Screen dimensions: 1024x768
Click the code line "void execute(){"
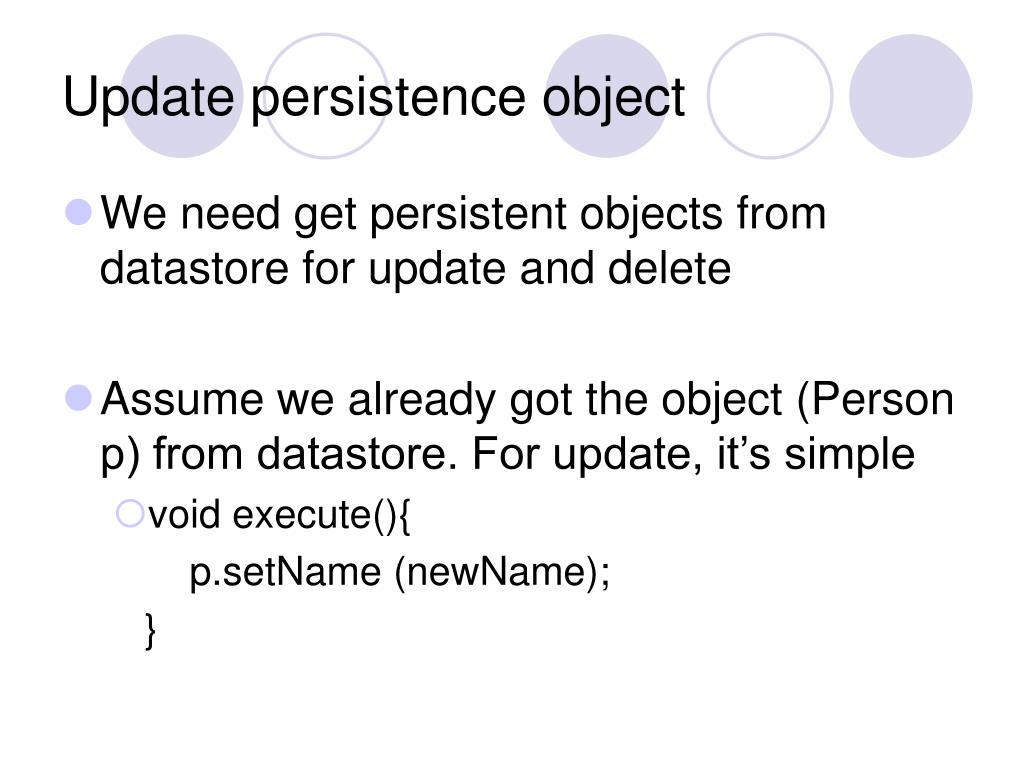point(280,516)
